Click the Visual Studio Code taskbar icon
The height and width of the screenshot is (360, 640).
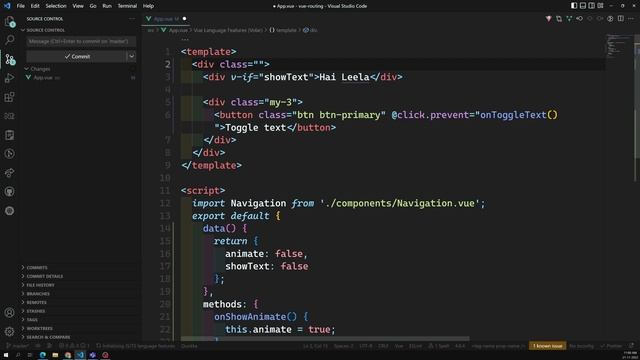(x=80, y=355)
